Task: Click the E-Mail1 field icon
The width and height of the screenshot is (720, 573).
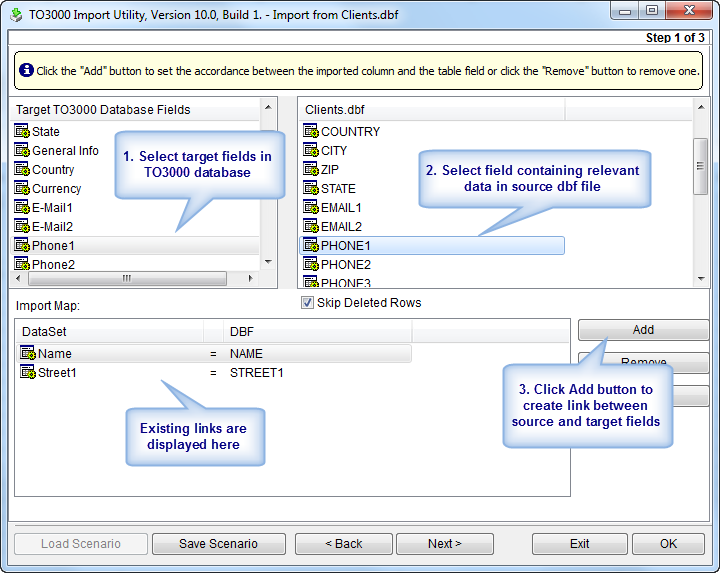Action: [x=22, y=208]
